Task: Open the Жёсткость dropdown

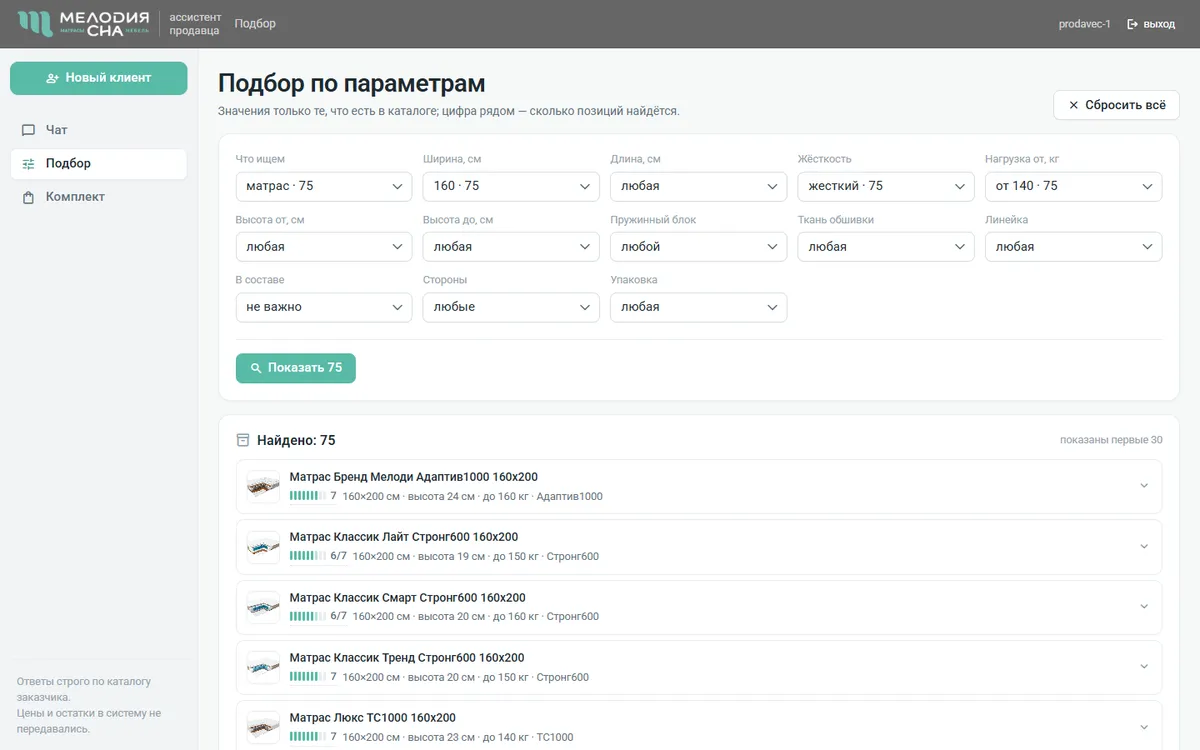Action: pos(886,186)
